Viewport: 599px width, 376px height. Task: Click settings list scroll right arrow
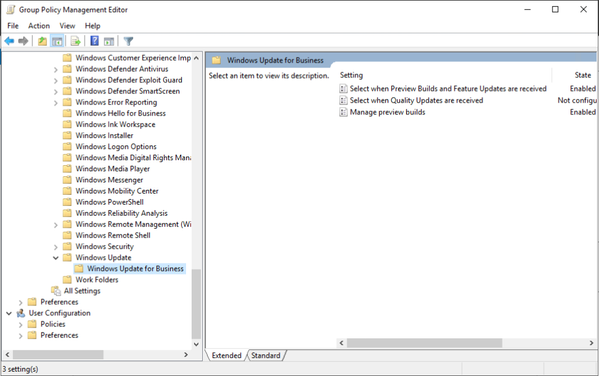[x=591, y=343]
